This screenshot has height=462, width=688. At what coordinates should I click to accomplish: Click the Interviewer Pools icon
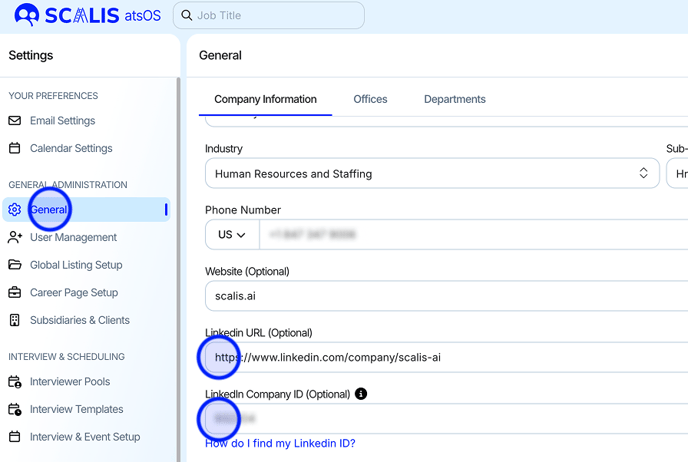click(x=15, y=382)
